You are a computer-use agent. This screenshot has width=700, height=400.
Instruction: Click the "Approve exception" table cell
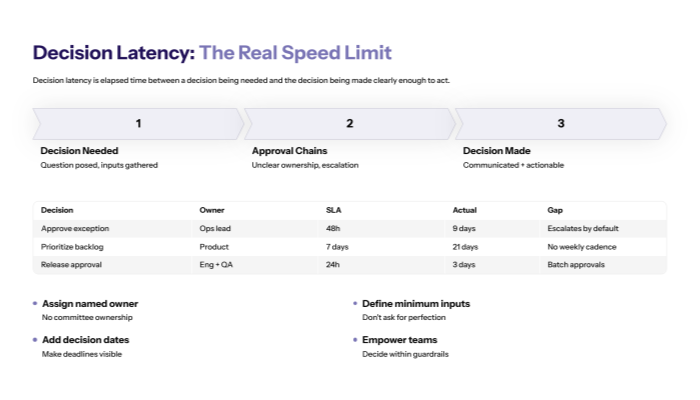(x=74, y=228)
